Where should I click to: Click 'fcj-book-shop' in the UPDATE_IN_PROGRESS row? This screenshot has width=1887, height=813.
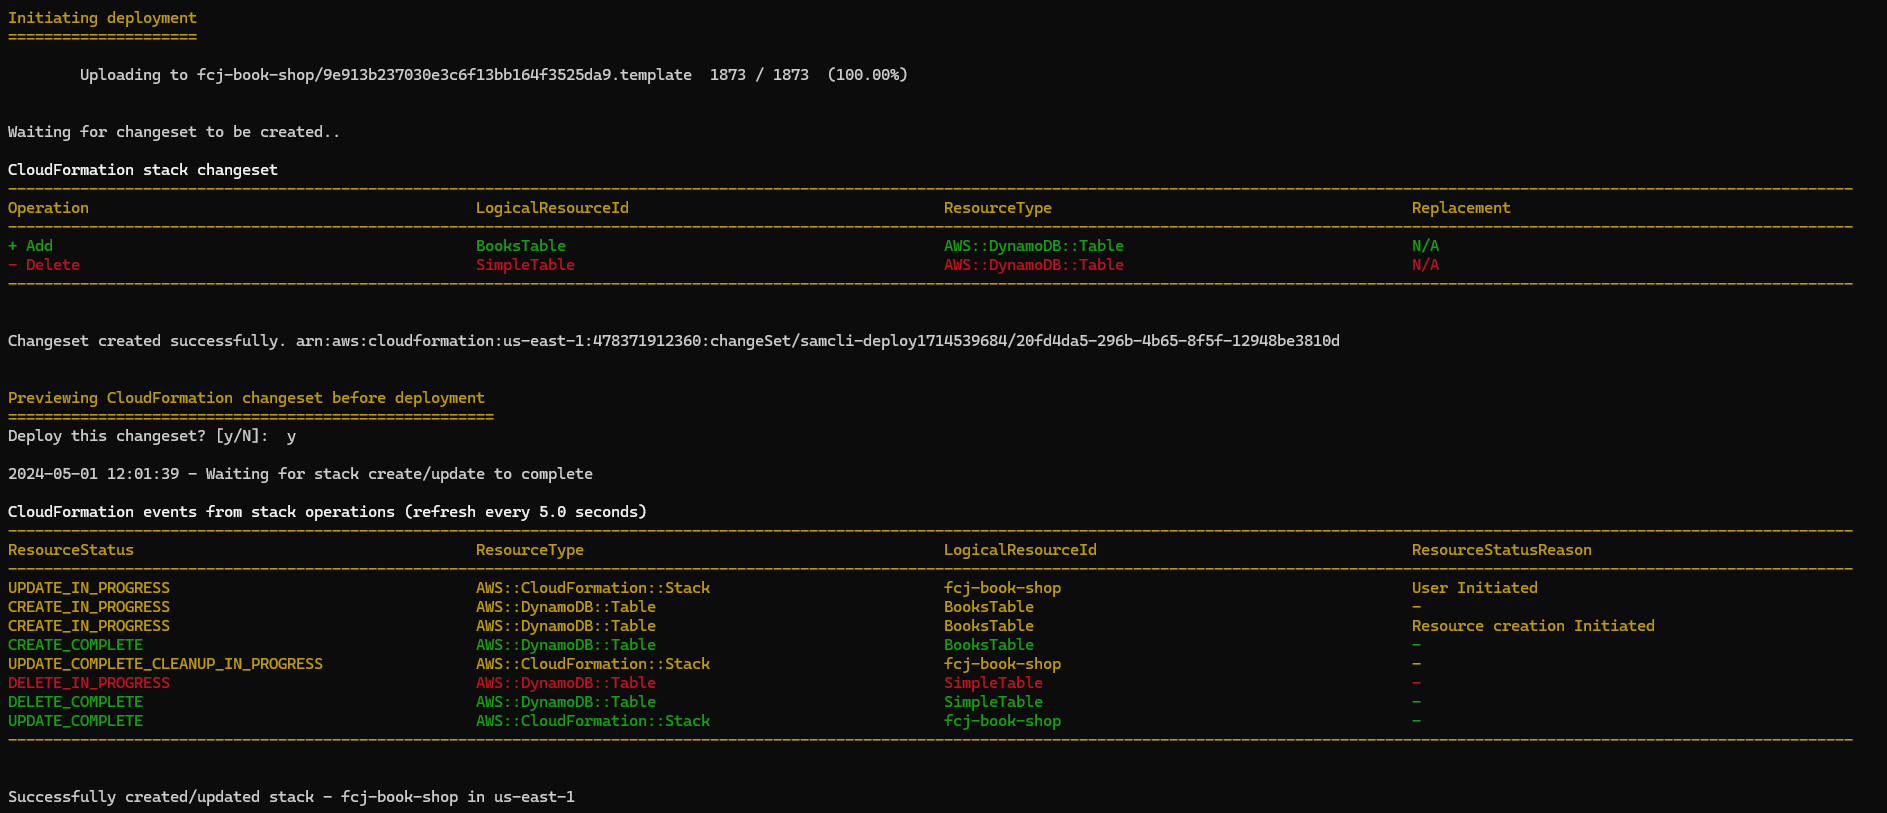1002,588
